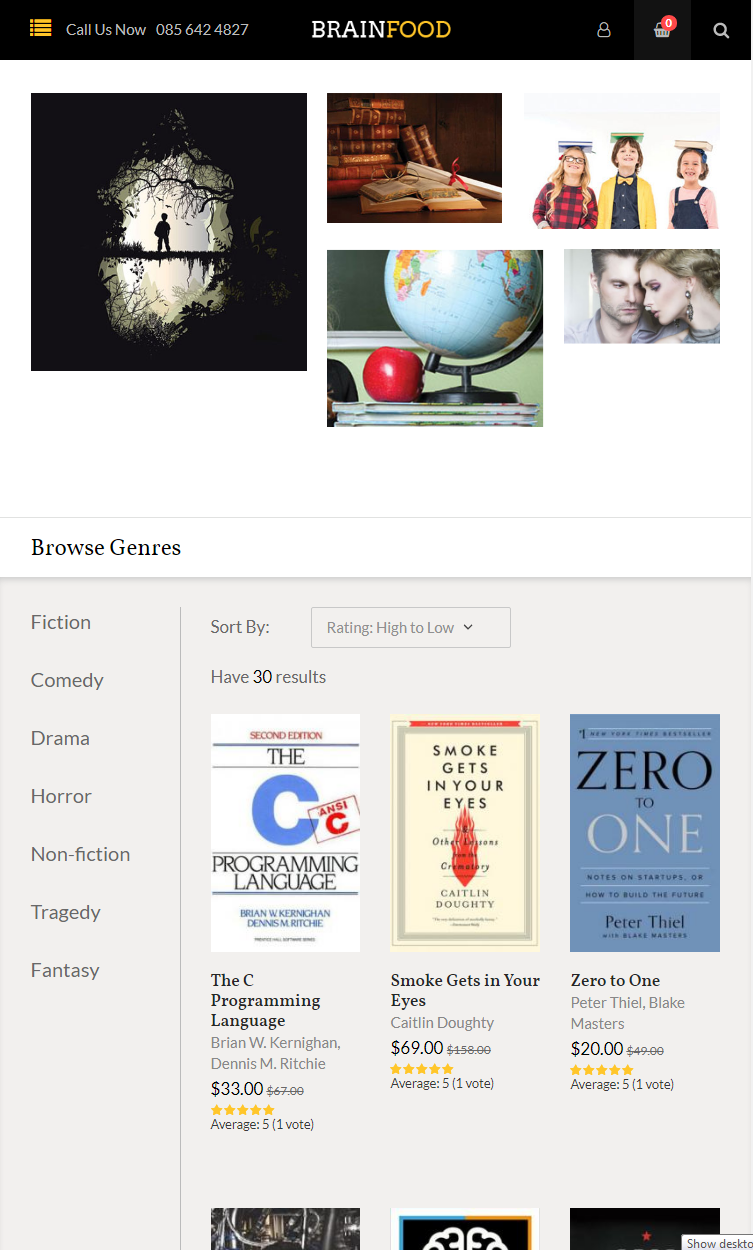This screenshot has width=753, height=1250.
Task: Click the user account icon
Action: 604,30
